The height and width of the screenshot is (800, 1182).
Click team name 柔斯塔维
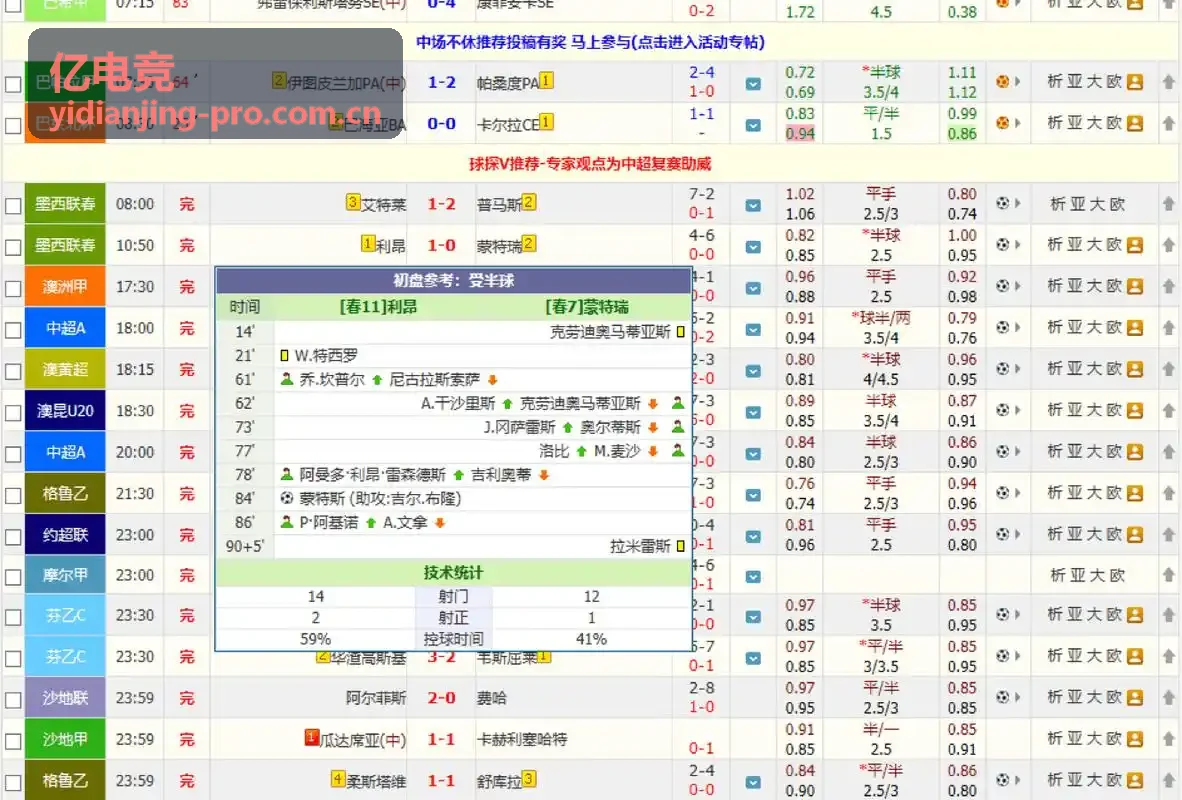(376, 782)
